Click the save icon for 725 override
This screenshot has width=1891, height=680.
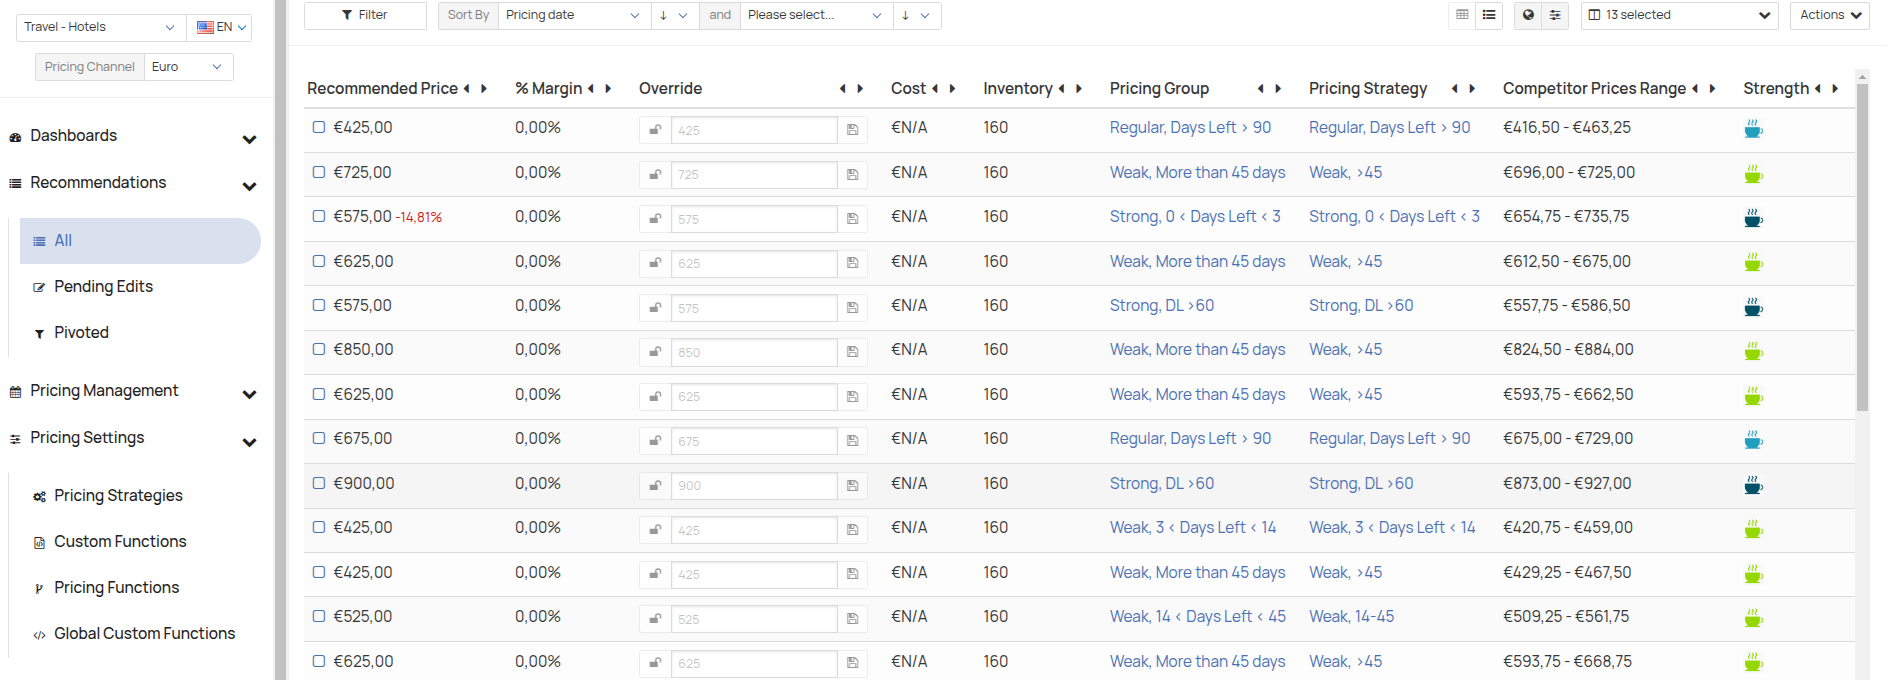pos(853,174)
